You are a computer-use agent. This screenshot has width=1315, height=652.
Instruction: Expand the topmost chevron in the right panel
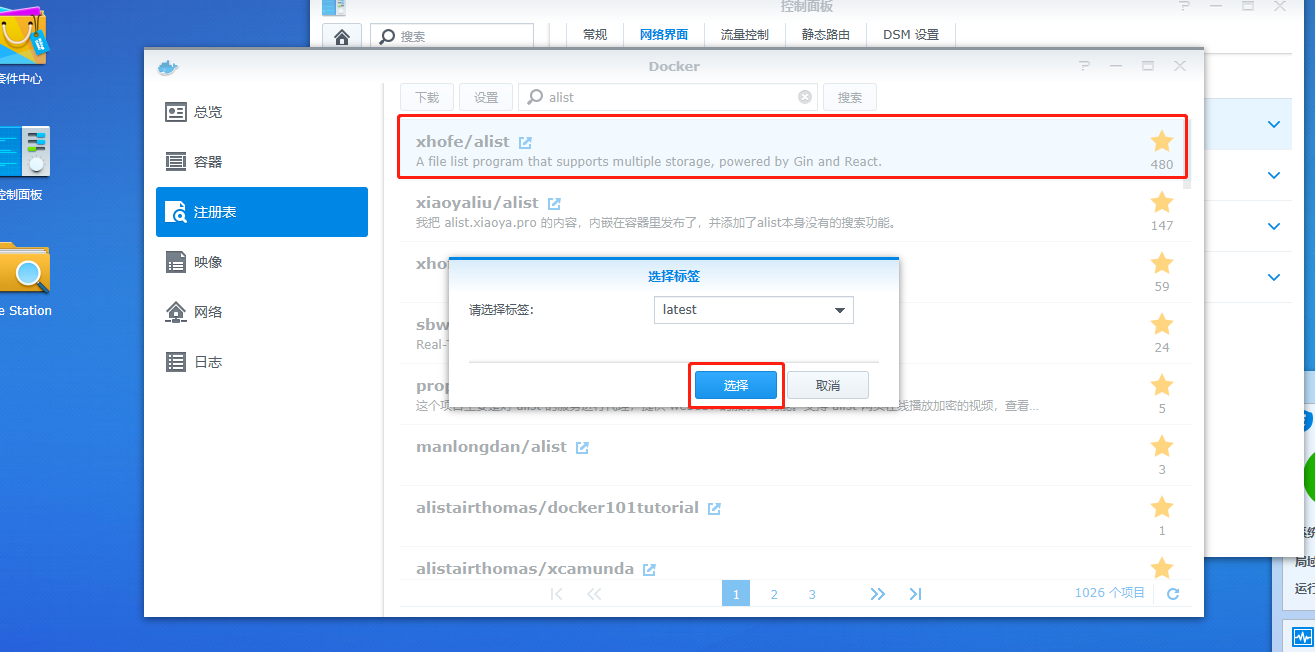pos(1273,124)
